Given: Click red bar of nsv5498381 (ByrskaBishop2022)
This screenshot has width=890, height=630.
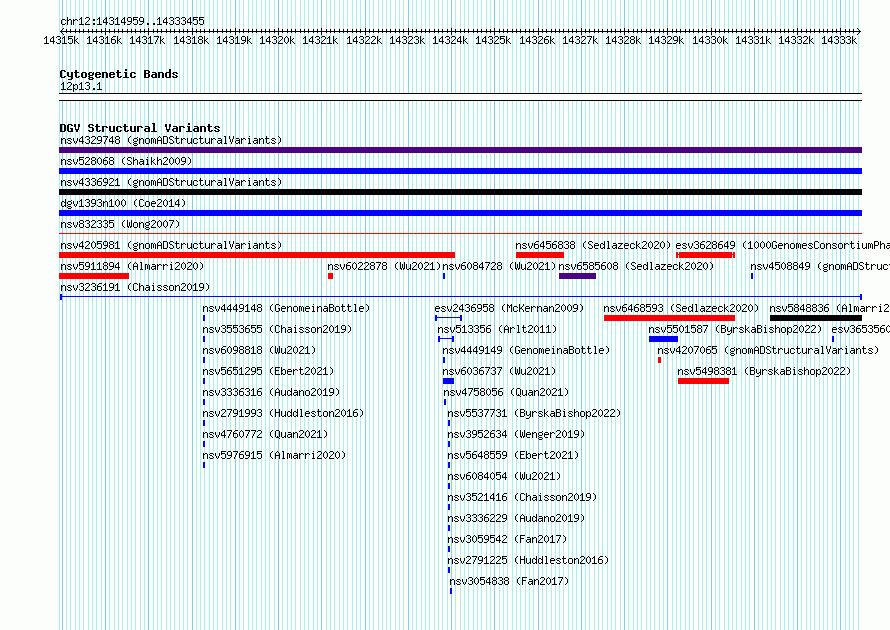Looking at the screenshot, I should pos(703,381).
